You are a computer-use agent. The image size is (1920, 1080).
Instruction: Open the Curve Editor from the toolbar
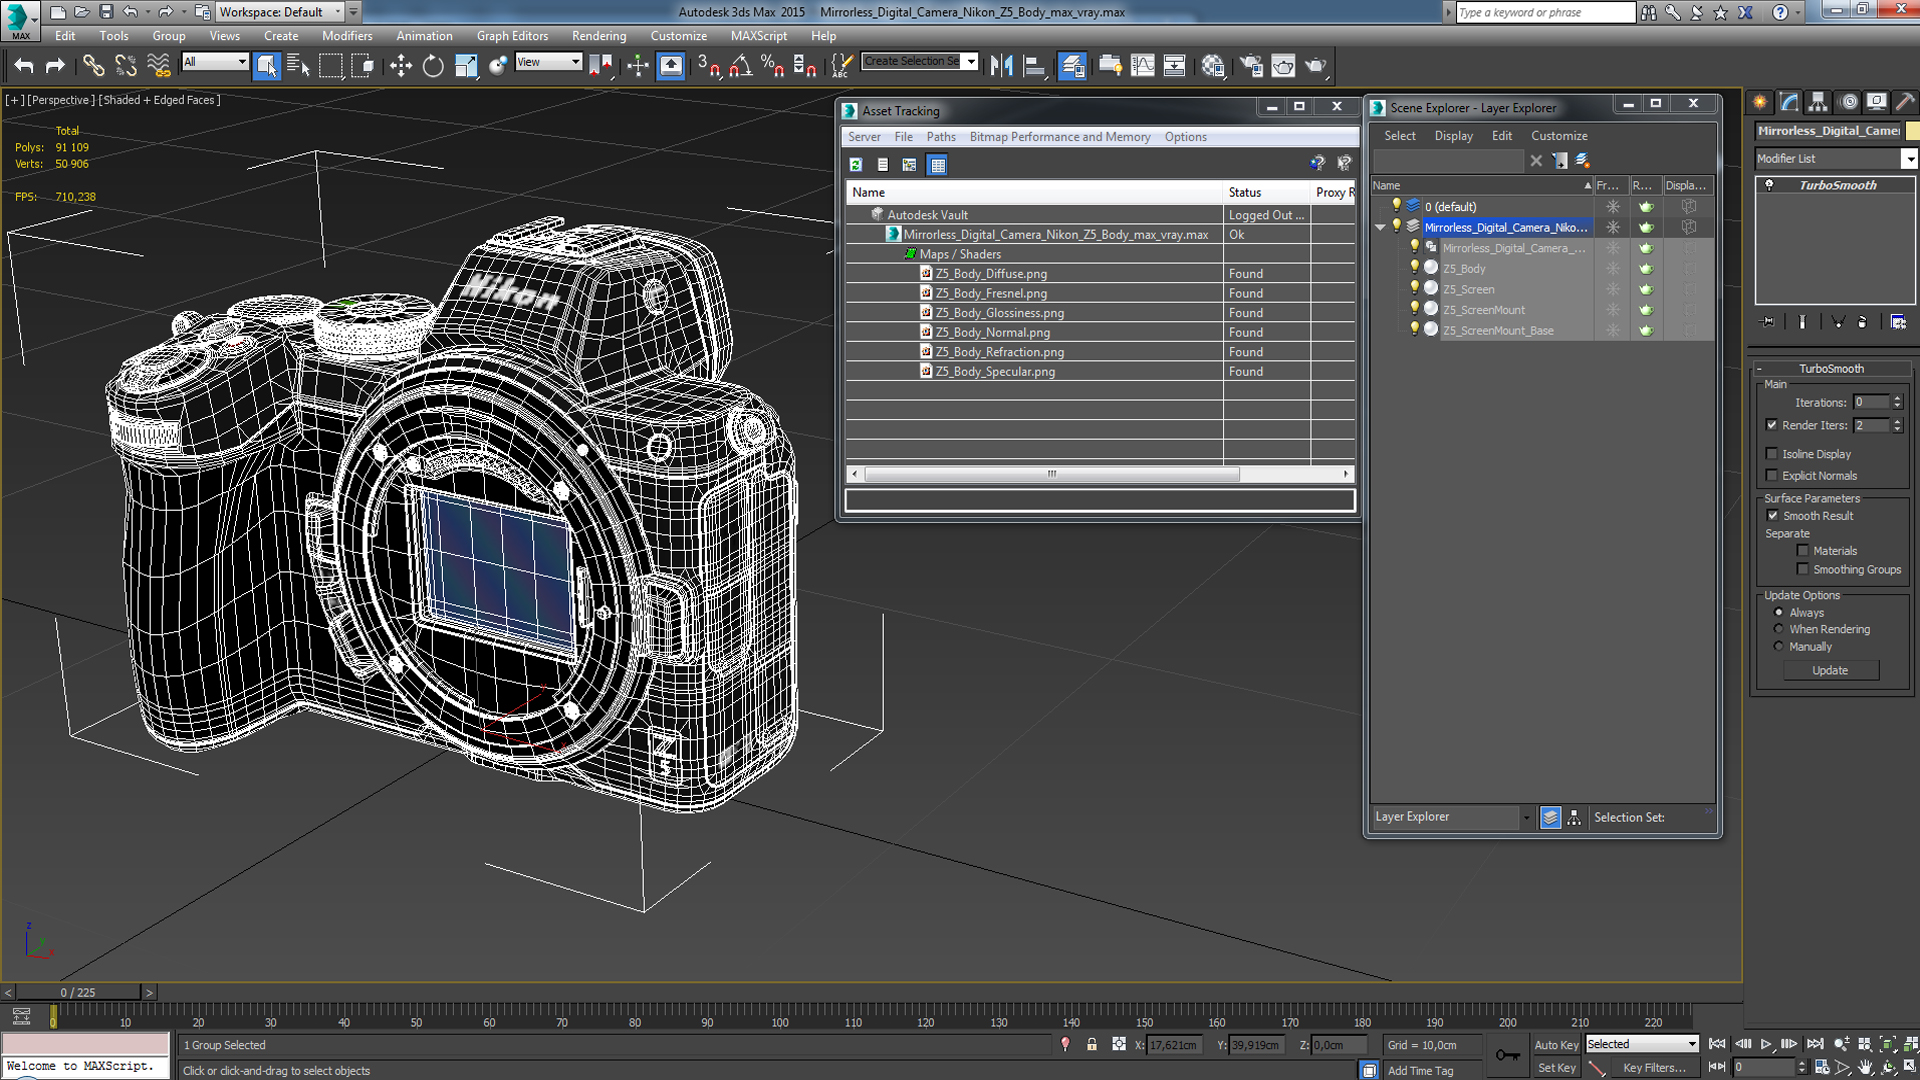[1142, 66]
